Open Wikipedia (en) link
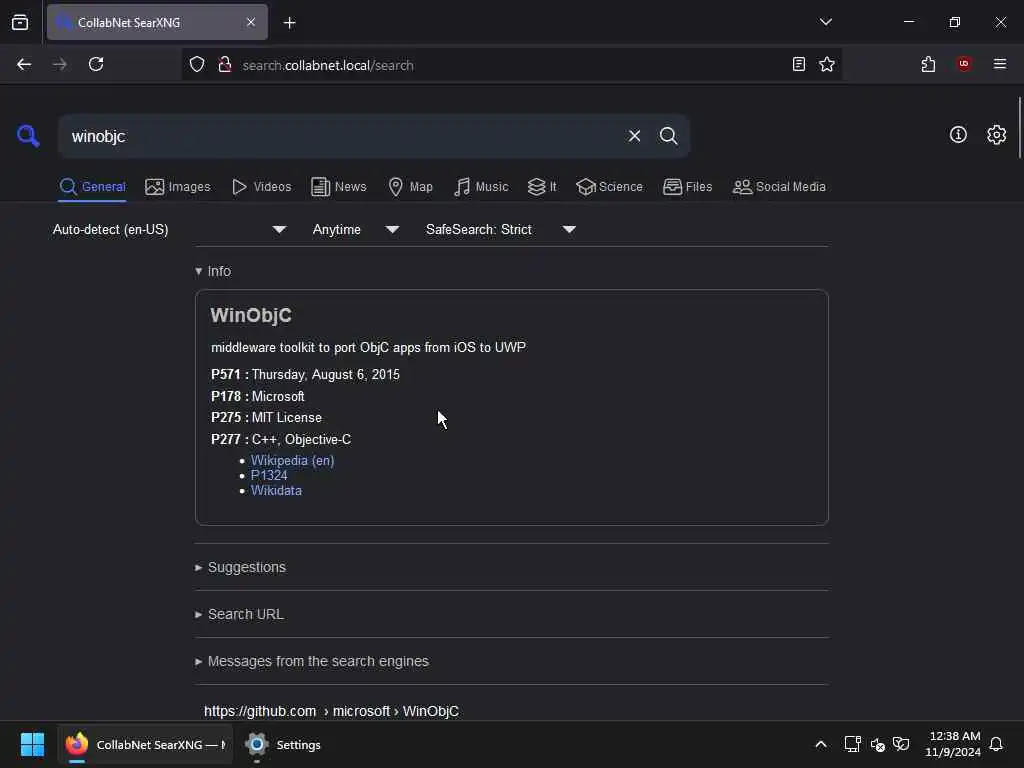 click(x=293, y=460)
